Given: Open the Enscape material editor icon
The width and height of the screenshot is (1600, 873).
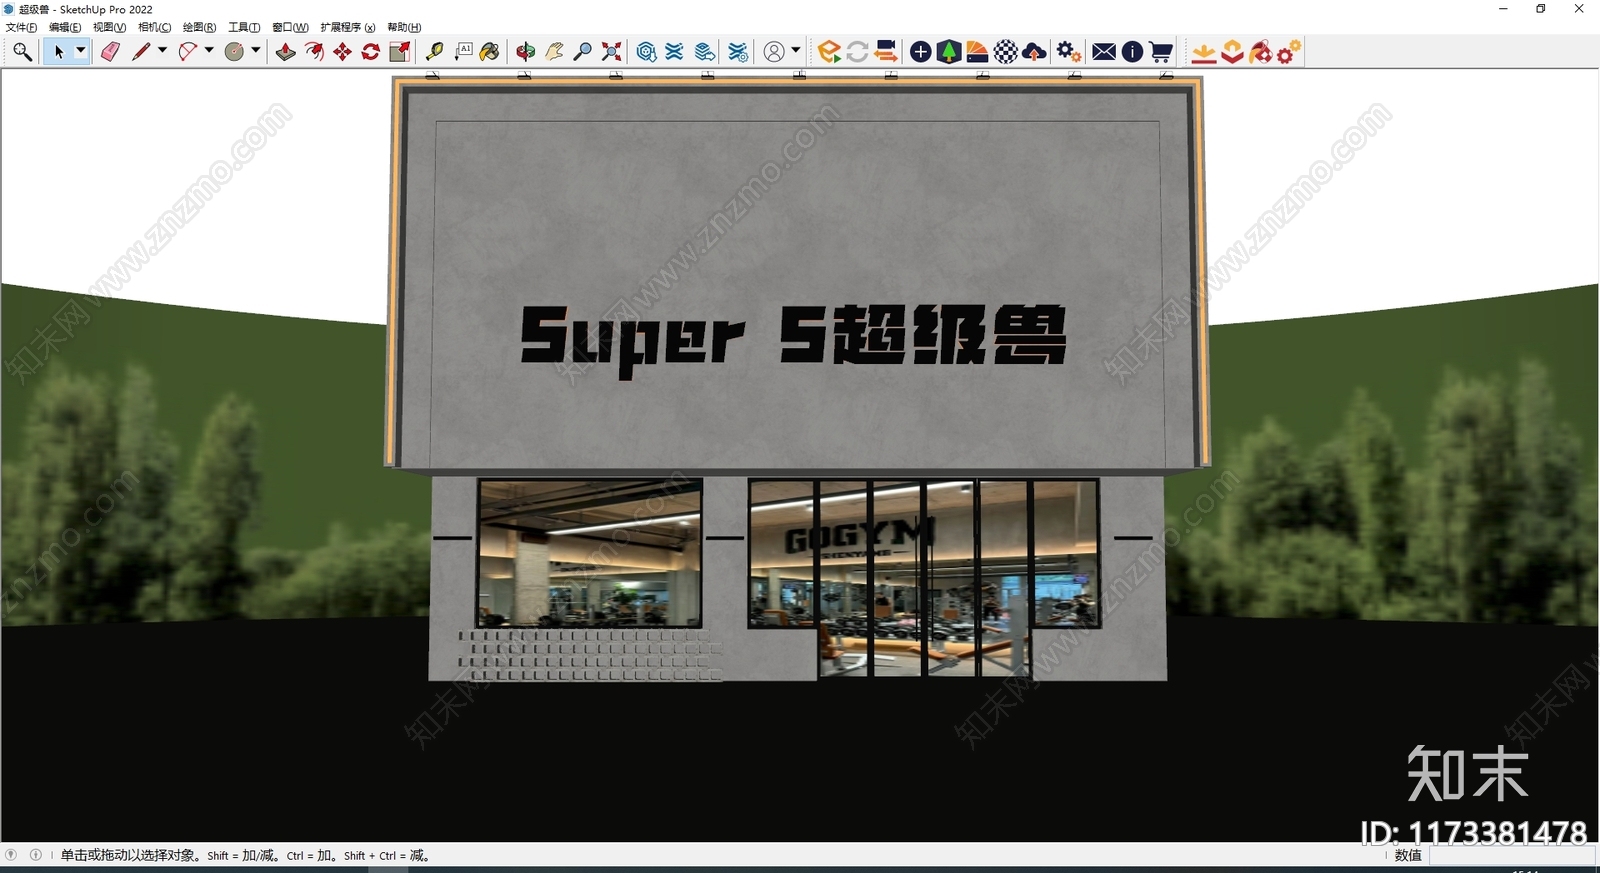Looking at the screenshot, I should pos(977,52).
